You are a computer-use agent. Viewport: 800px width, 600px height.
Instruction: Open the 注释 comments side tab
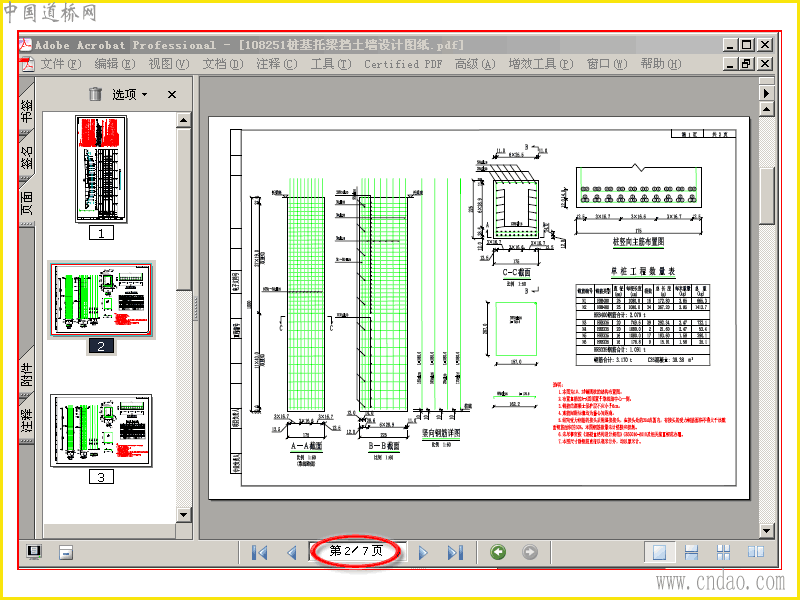coord(27,419)
